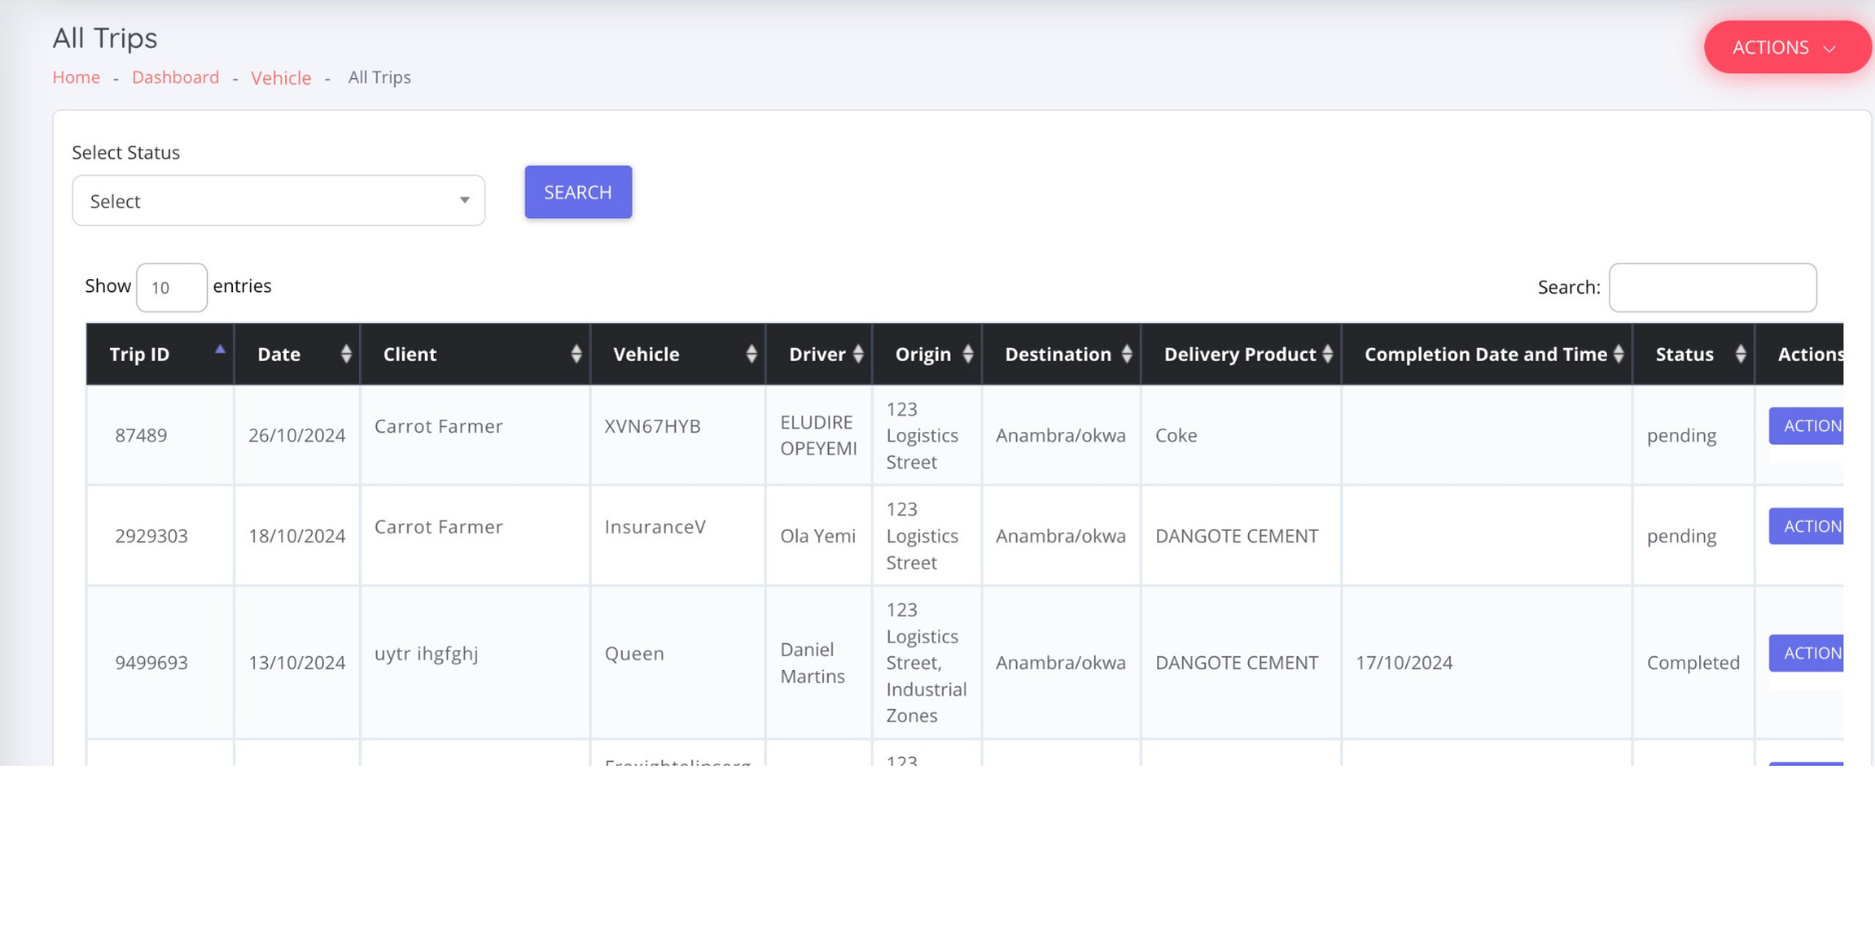Sort by Driver column sort icon

click(x=858, y=354)
